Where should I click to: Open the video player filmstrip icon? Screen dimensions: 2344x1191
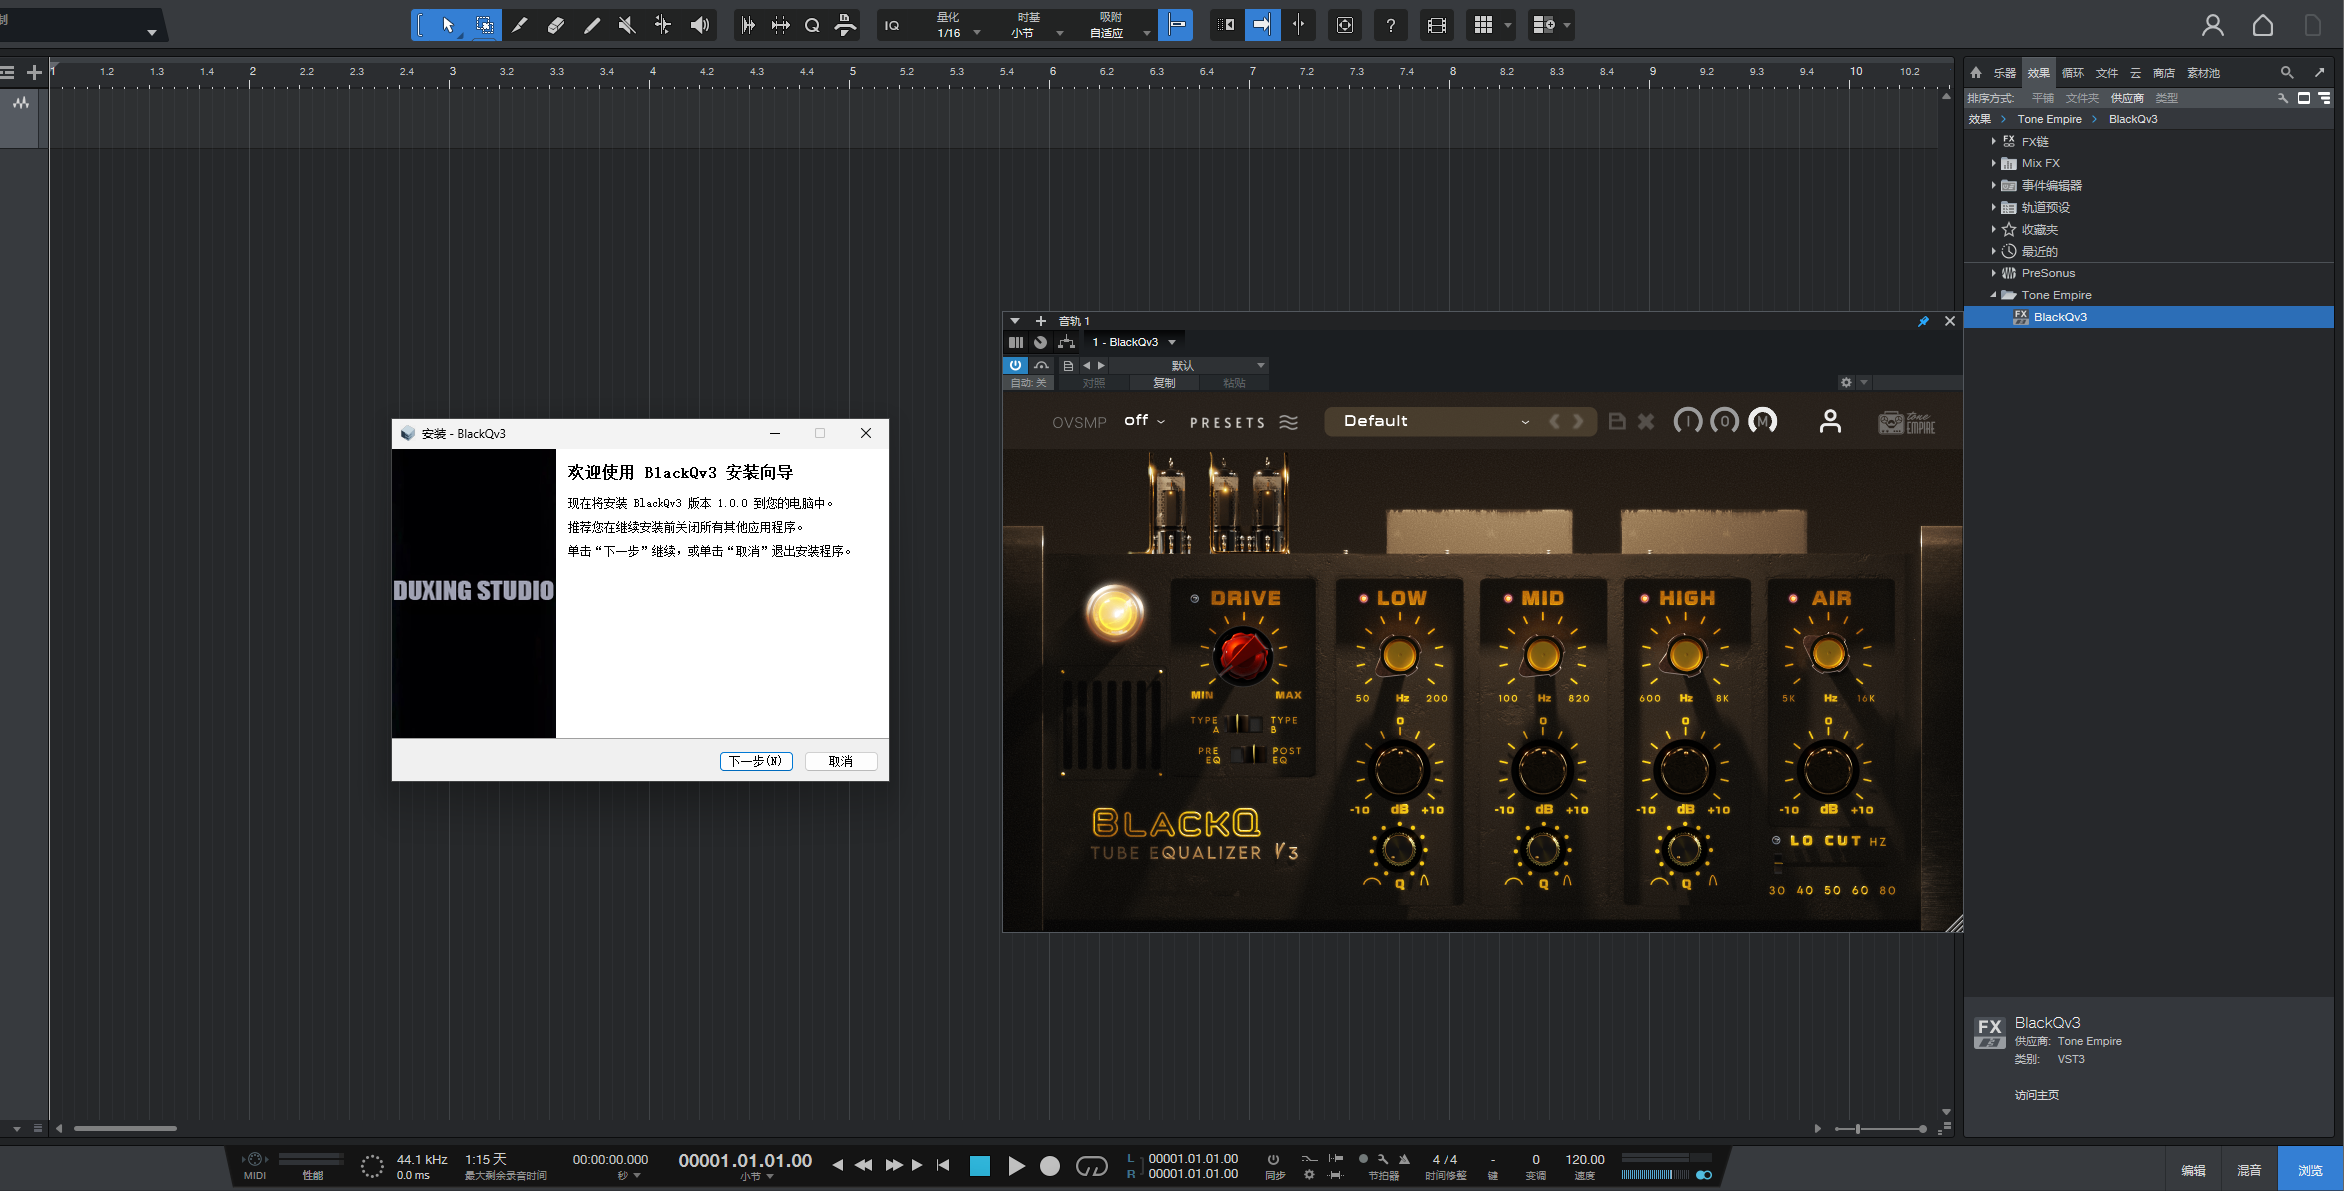1437,25
